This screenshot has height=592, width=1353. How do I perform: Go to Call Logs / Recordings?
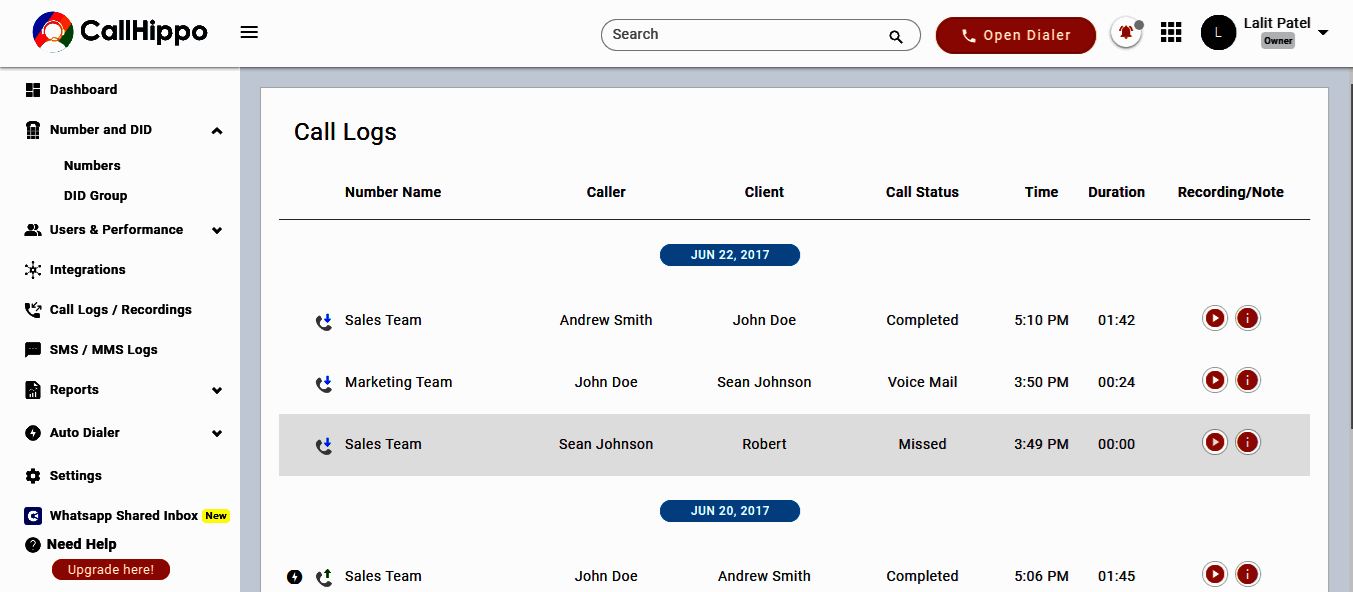pos(120,310)
